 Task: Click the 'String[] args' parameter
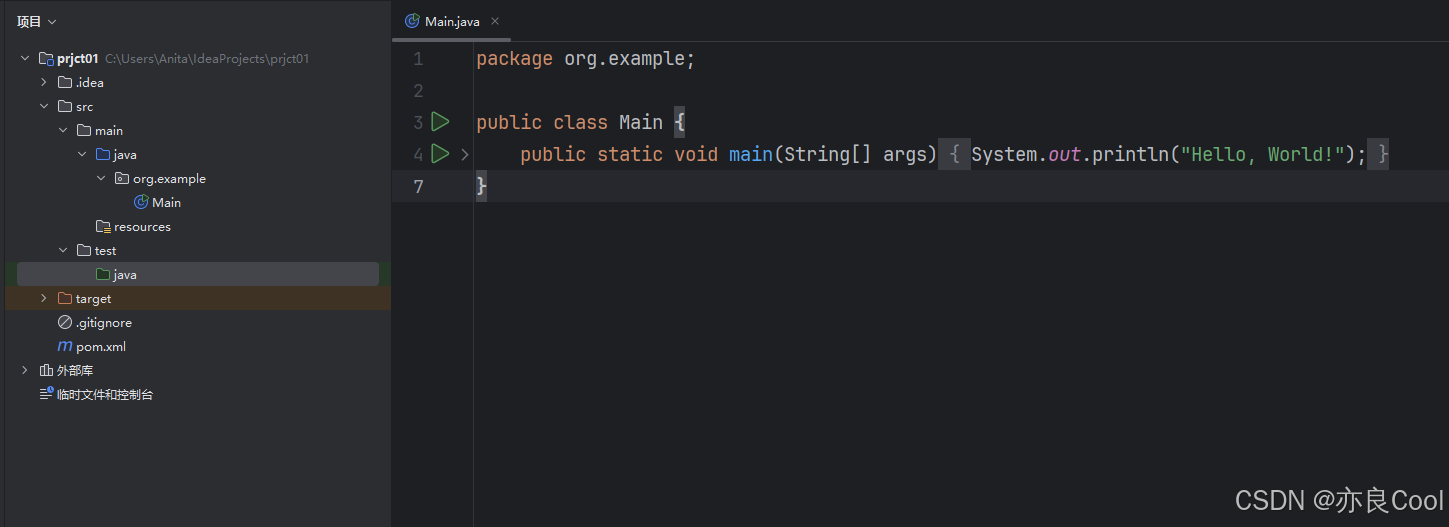pyautogui.click(x=855, y=154)
